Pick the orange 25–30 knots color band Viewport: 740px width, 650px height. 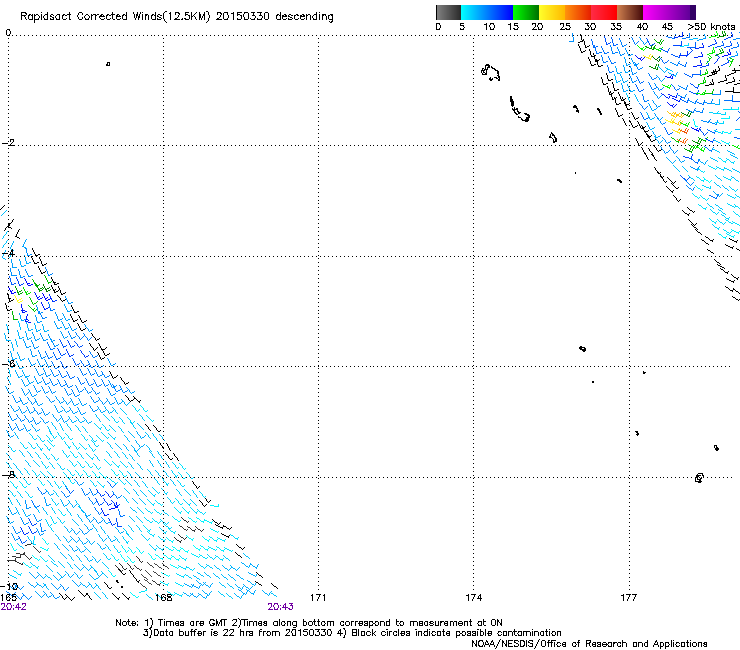pos(578,12)
